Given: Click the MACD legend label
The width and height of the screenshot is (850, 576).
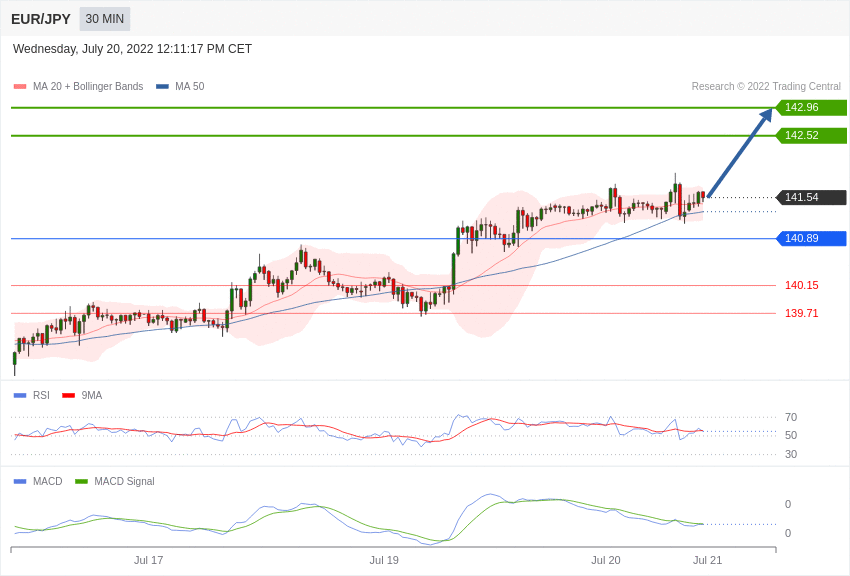Looking at the screenshot, I should pyautogui.click(x=48, y=481).
